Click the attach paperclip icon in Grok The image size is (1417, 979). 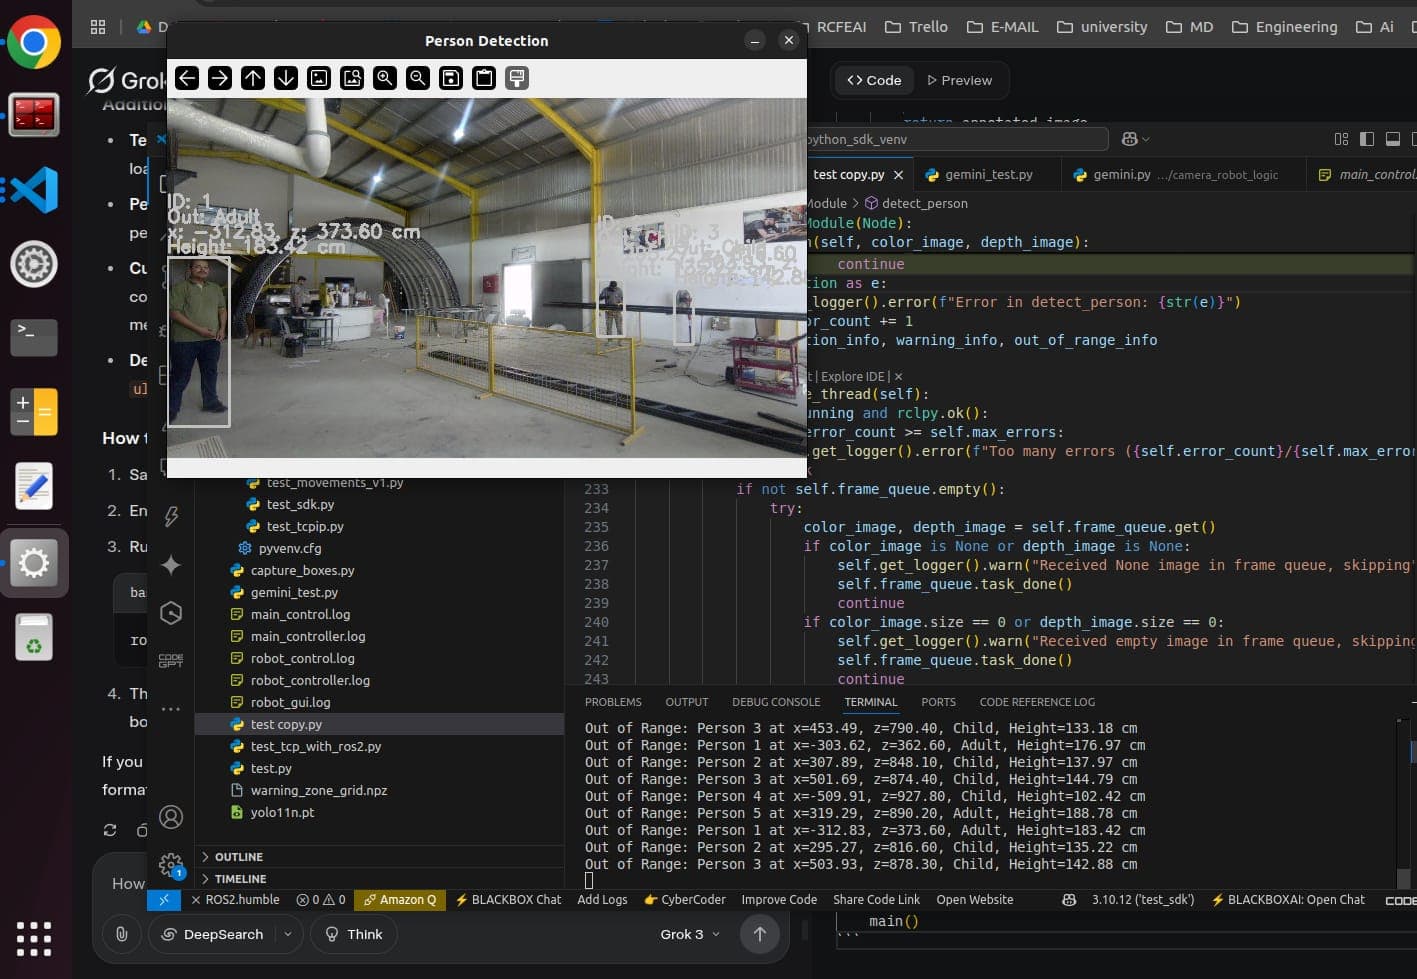(121, 934)
